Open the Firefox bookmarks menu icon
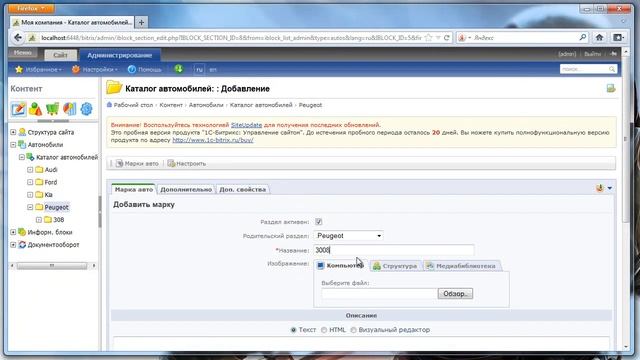 tap(618, 38)
